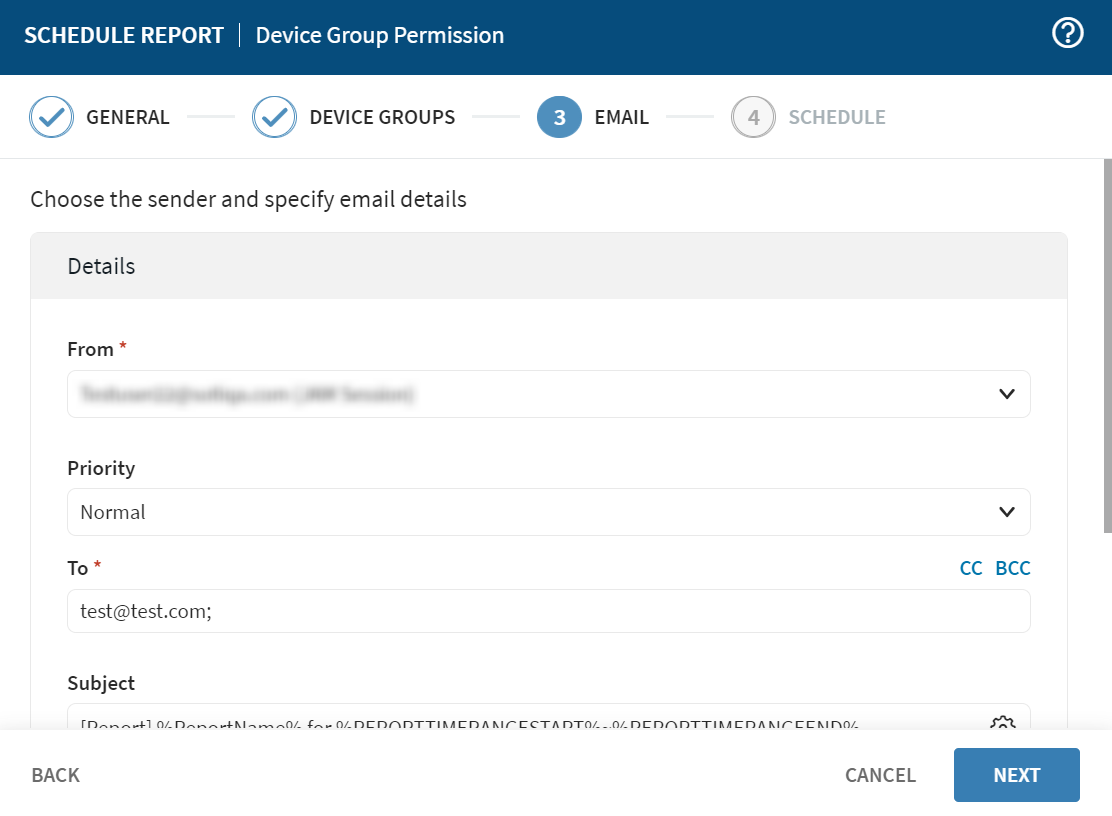Show the CC recipients field
This screenshot has height=816, width=1112.
[970, 568]
